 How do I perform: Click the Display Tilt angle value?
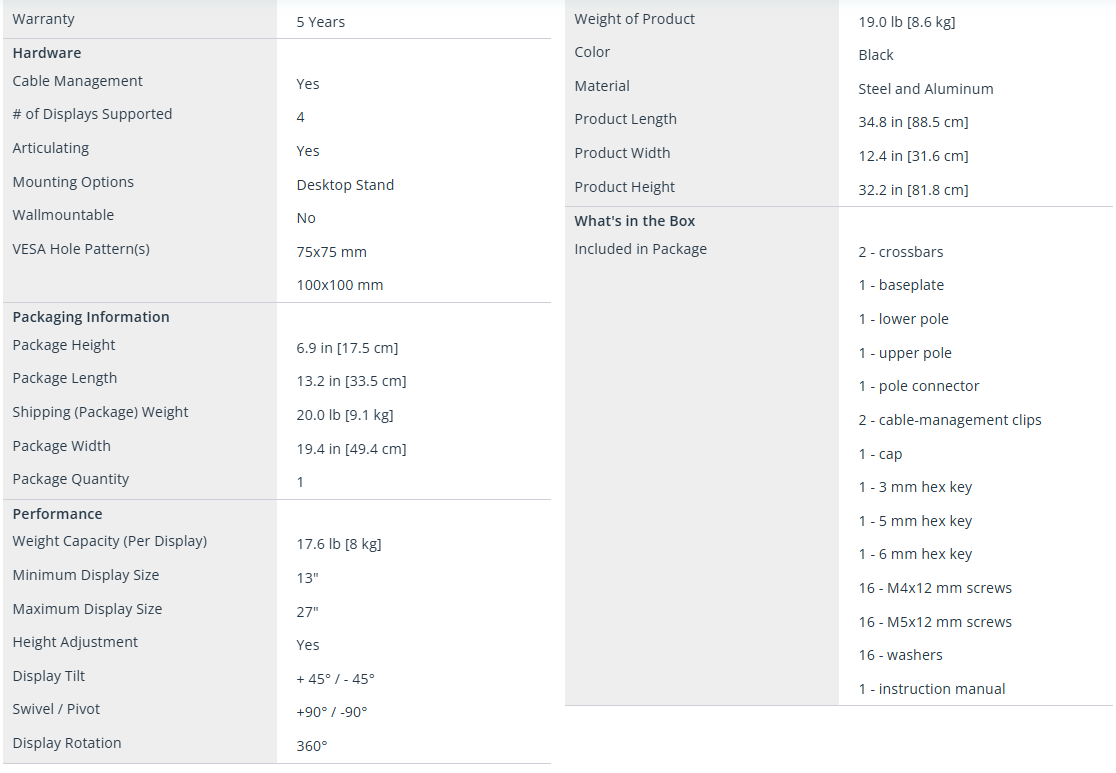(x=335, y=679)
